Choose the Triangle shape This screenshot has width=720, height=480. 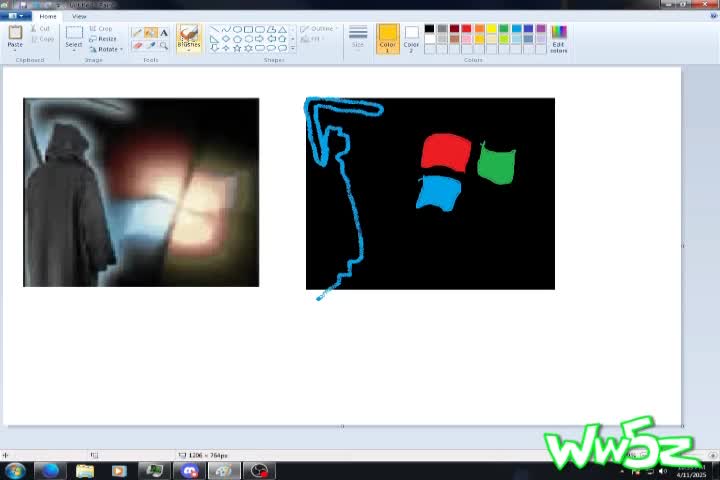282,29
